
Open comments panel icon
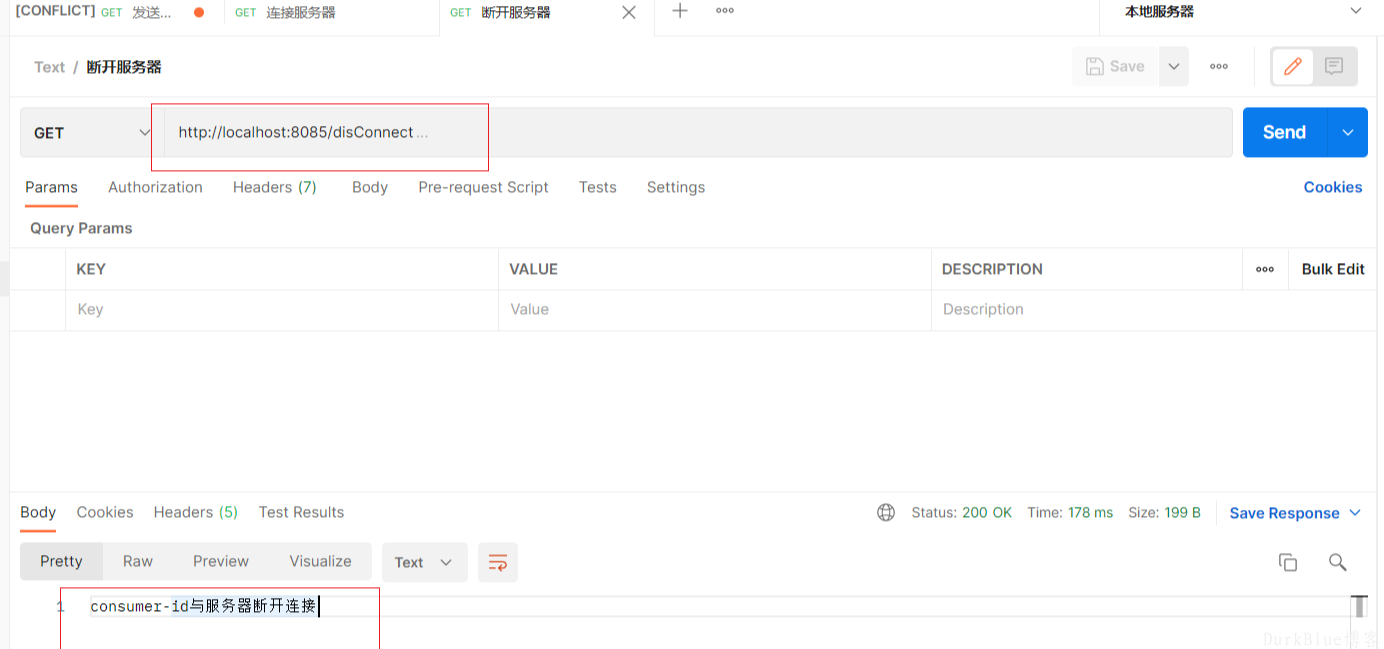[x=1334, y=66]
